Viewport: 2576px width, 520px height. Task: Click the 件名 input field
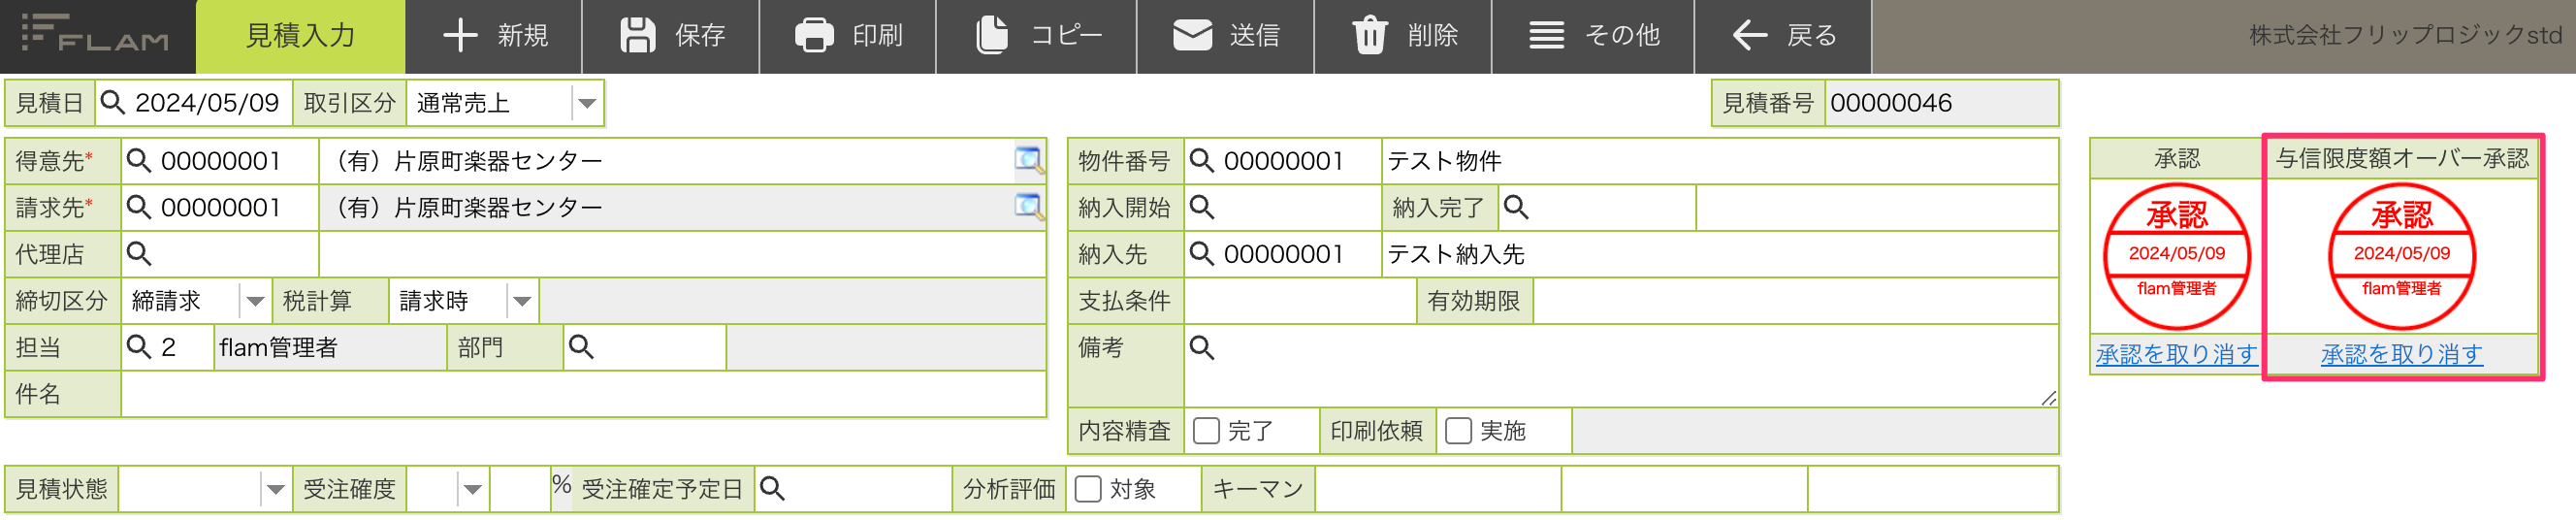click(583, 394)
